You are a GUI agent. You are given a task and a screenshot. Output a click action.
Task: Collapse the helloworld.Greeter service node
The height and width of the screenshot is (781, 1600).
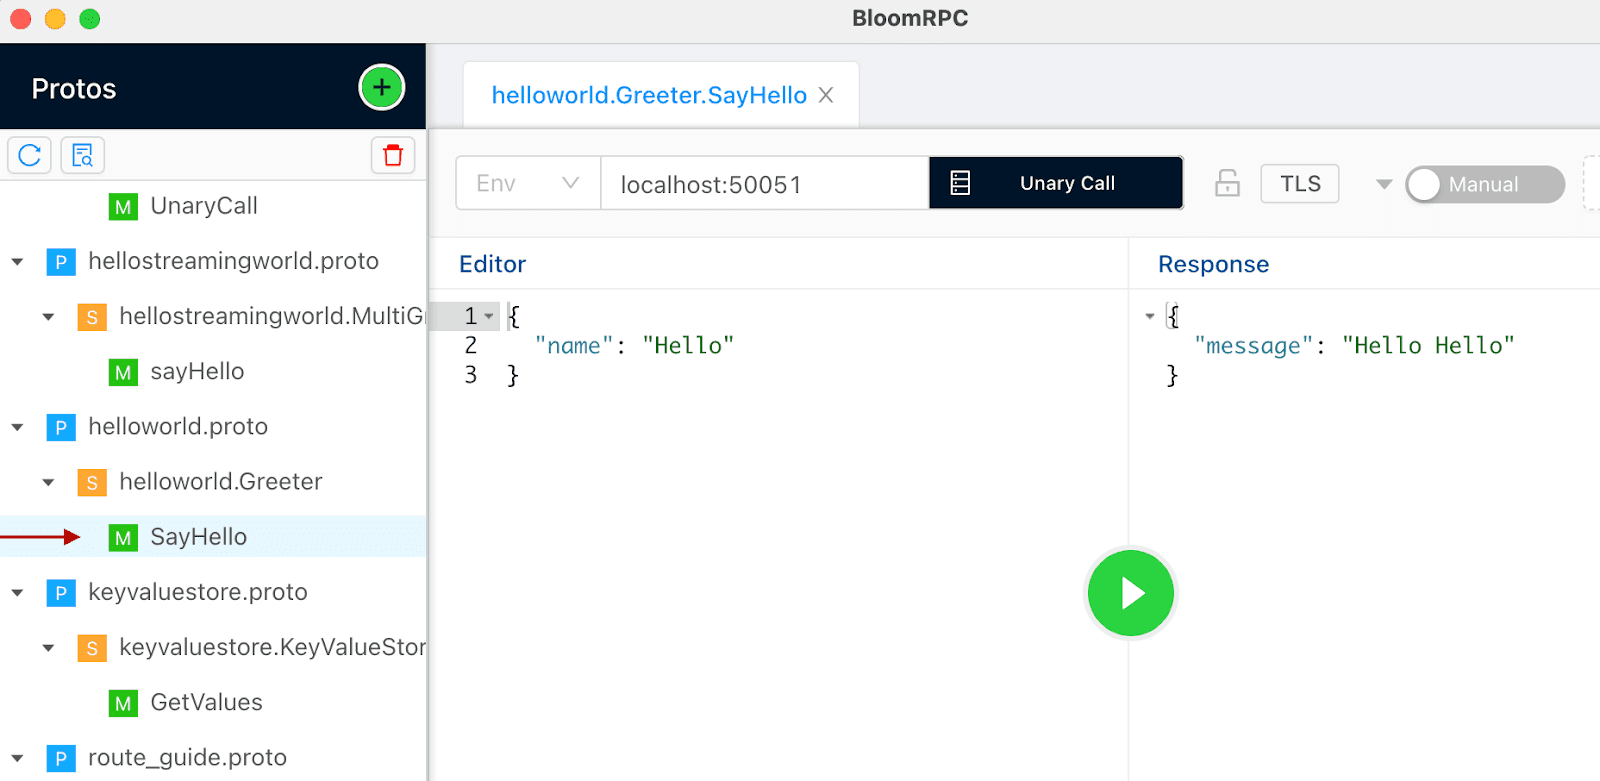pos(48,482)
